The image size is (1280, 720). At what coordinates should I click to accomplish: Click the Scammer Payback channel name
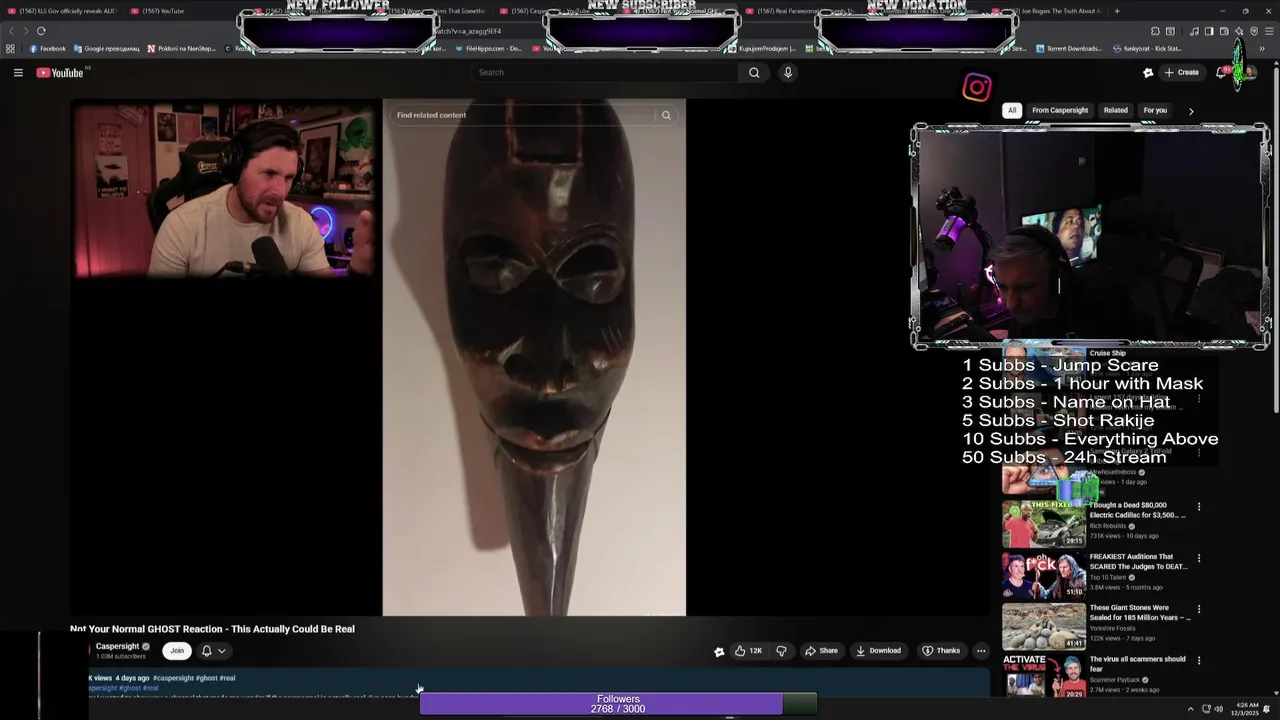pyautogui.click(x=1114, y=680)
